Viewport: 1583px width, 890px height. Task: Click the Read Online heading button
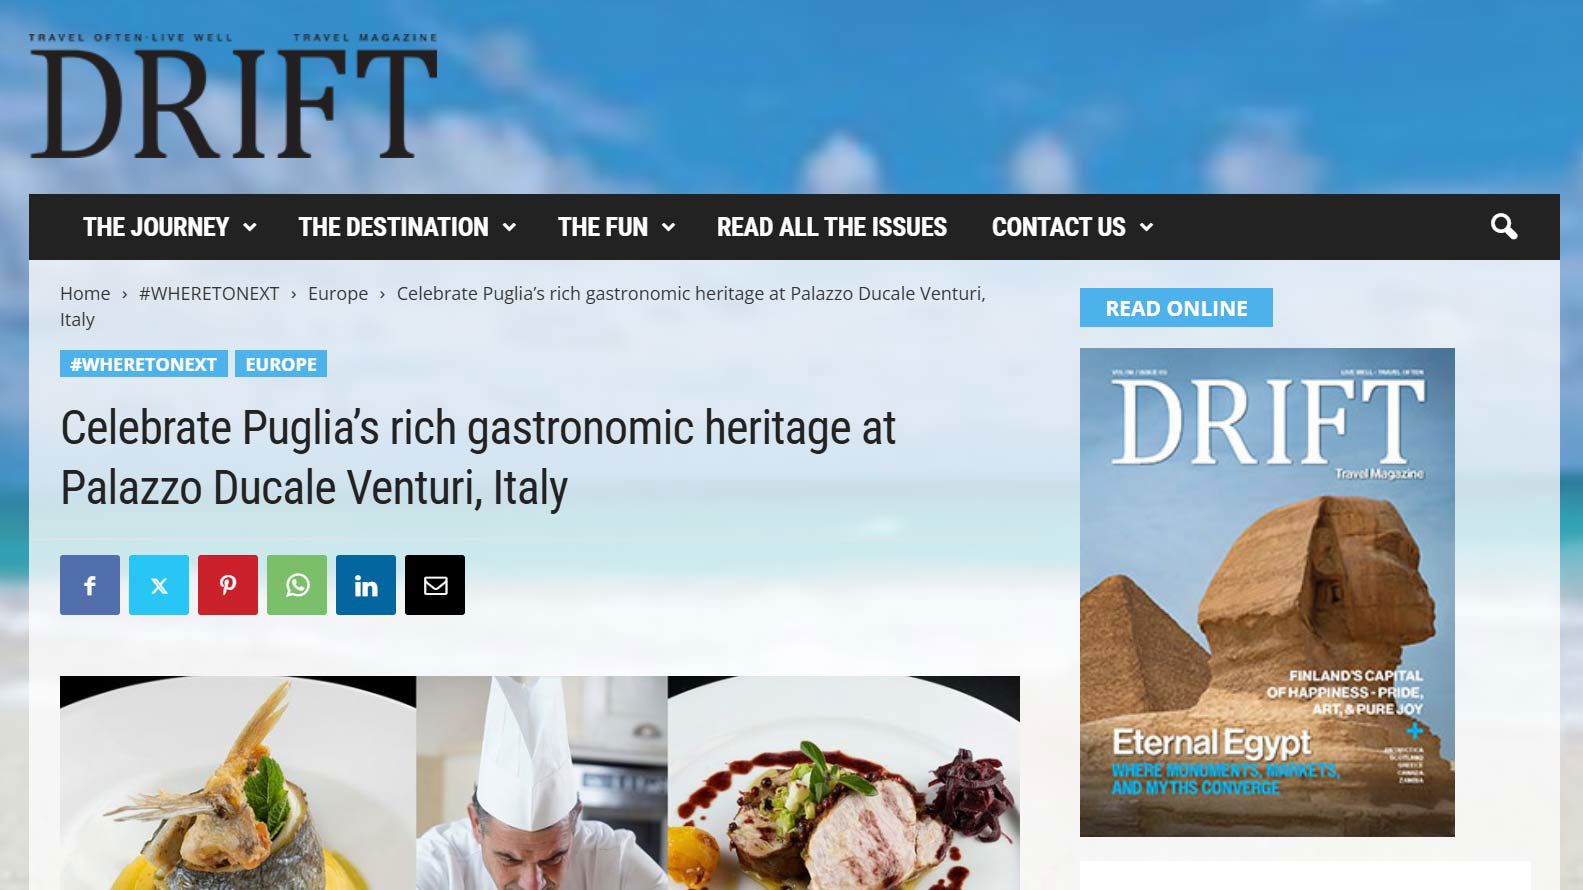point(1176,308)
